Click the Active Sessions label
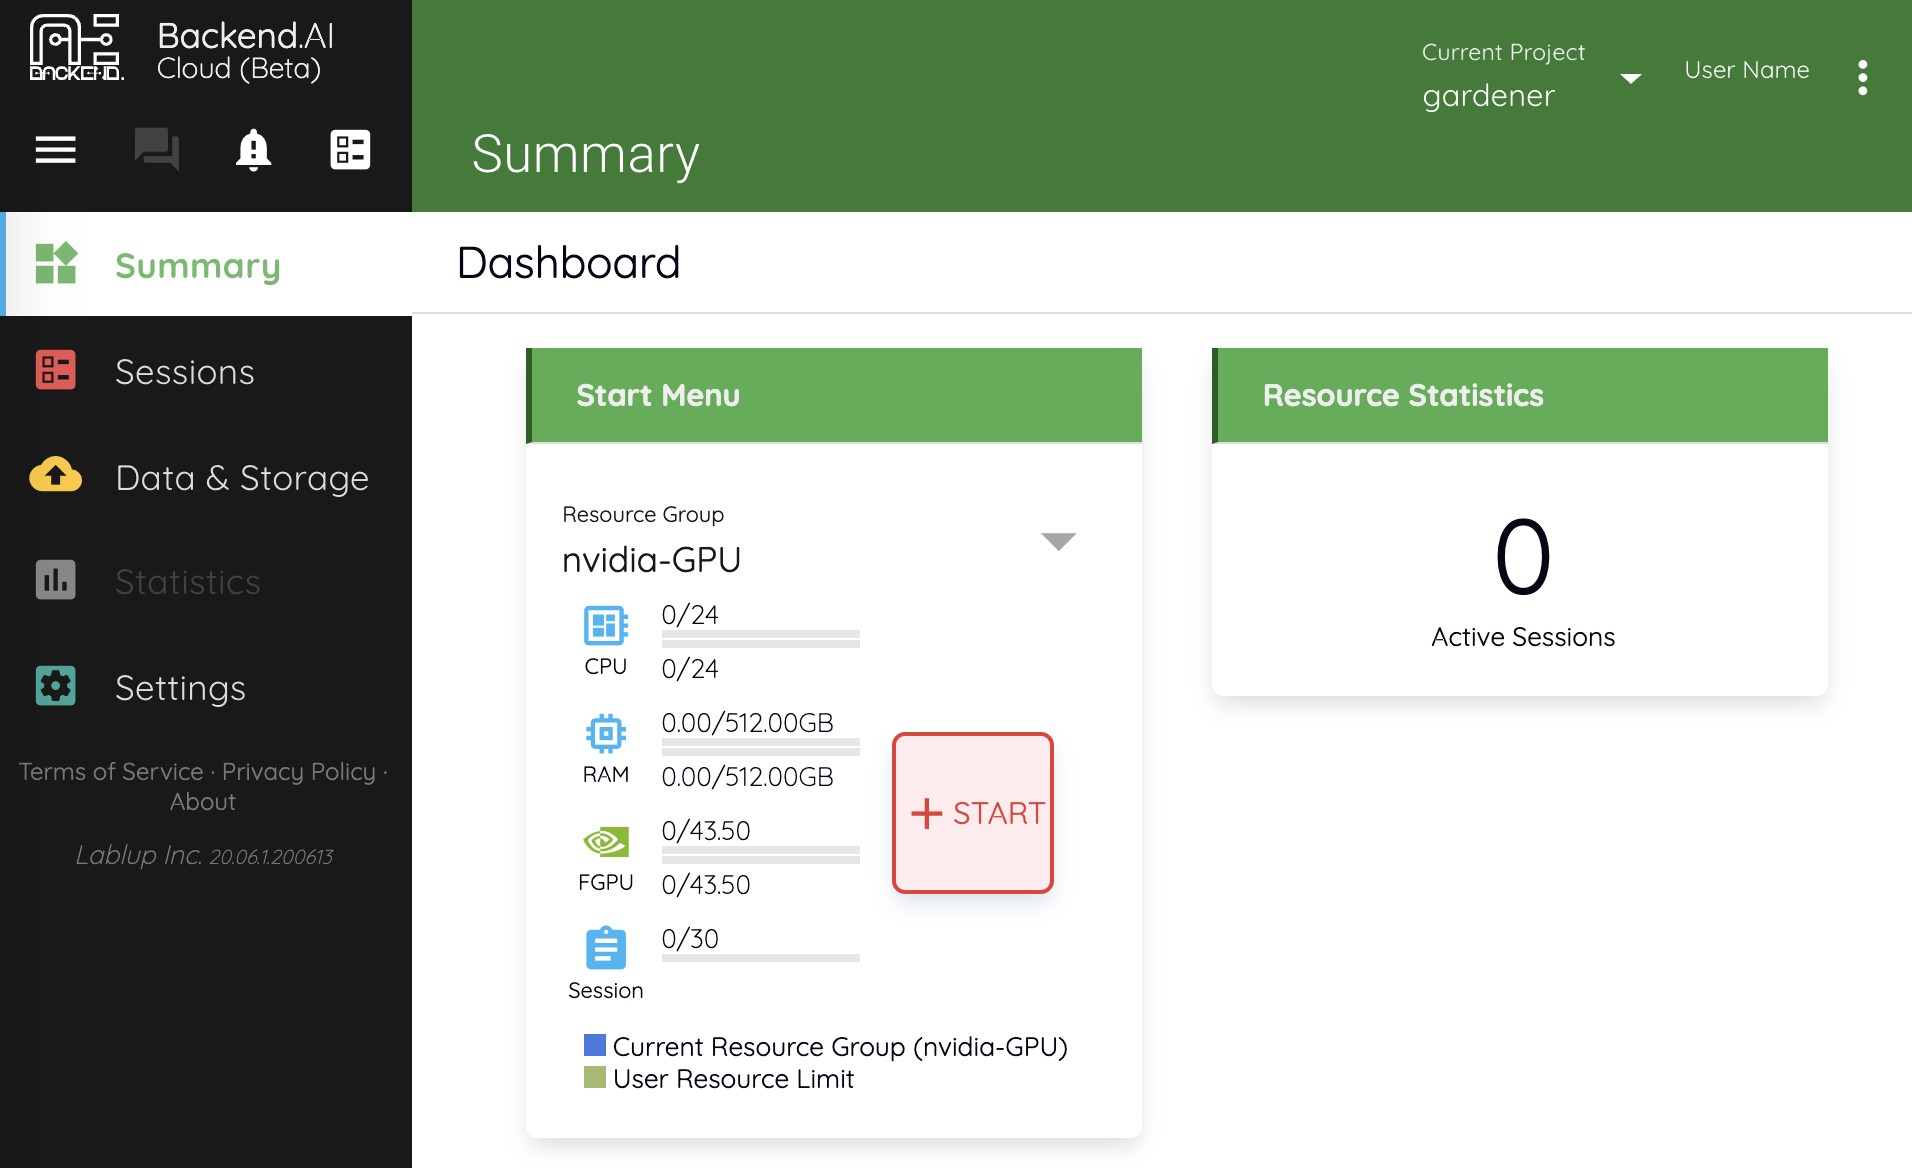1912x1168 pixels. (1523, 637)
